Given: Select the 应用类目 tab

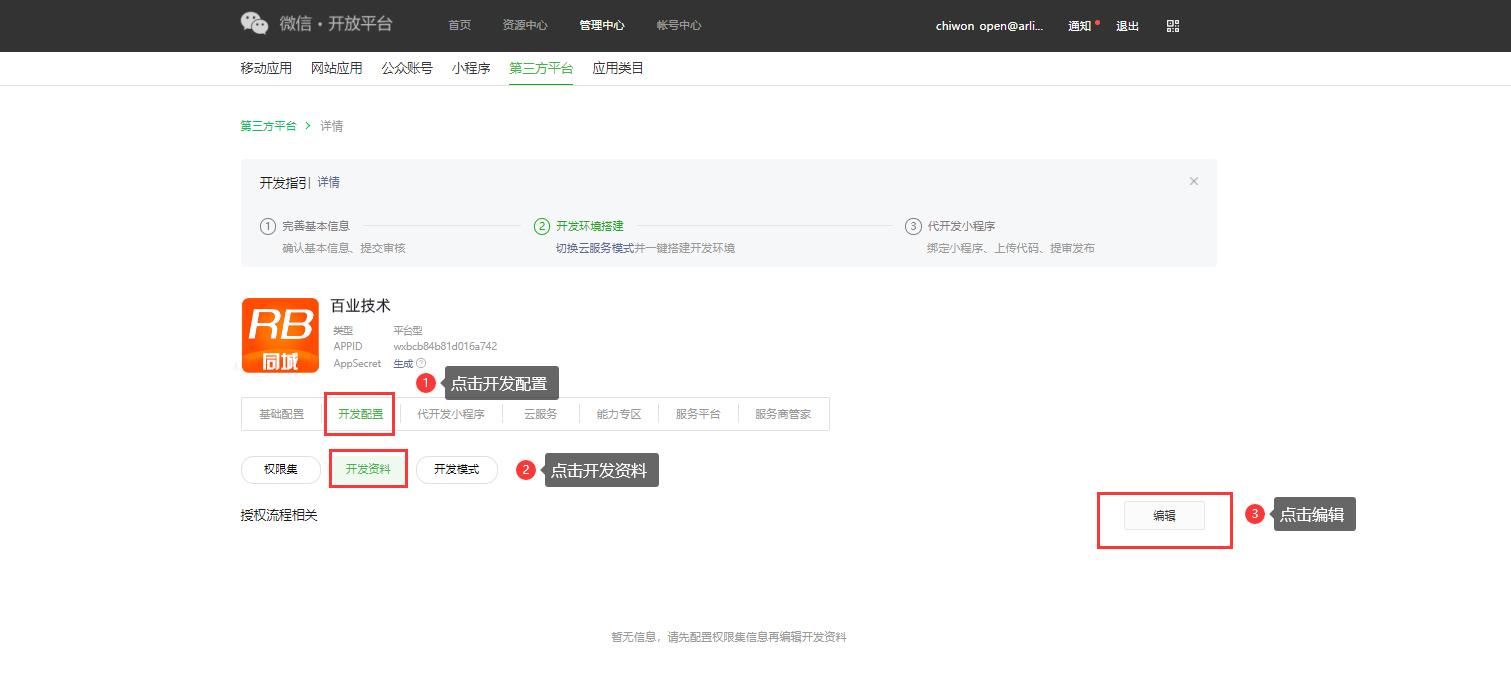Looking at the screenshot, I should (x=618, y=68).
